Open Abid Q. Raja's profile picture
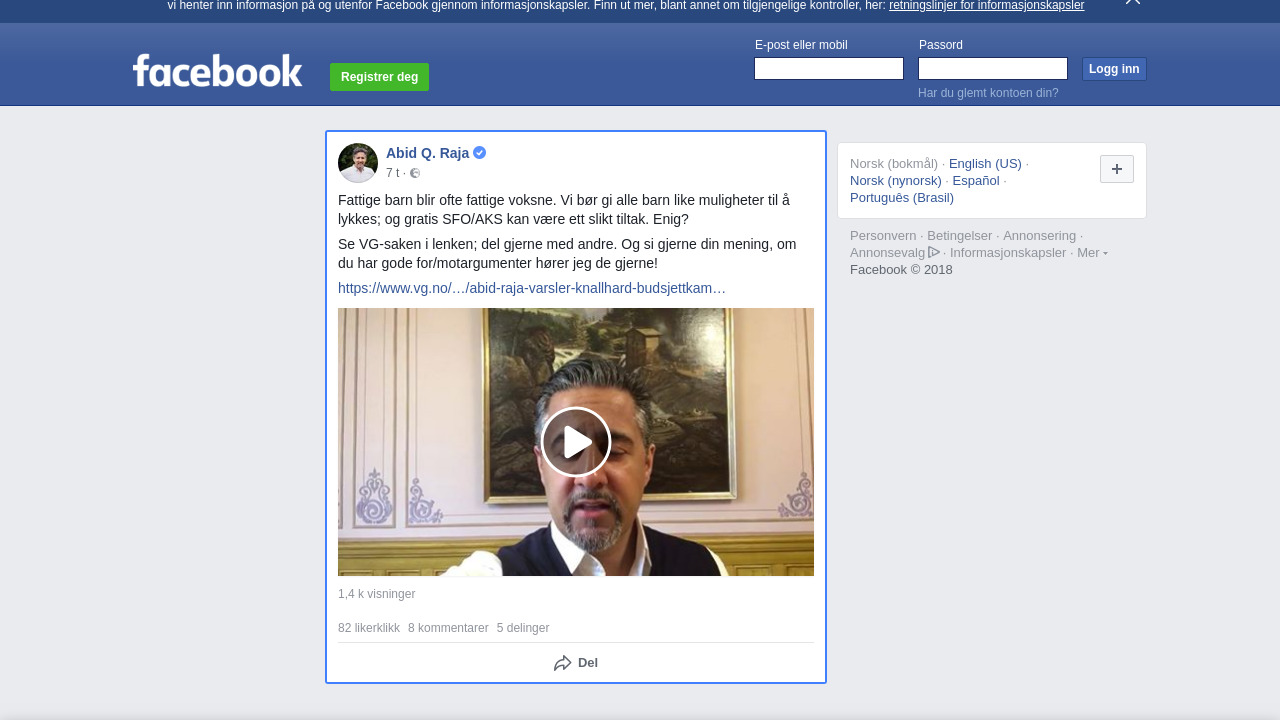 tap(358, 163)
